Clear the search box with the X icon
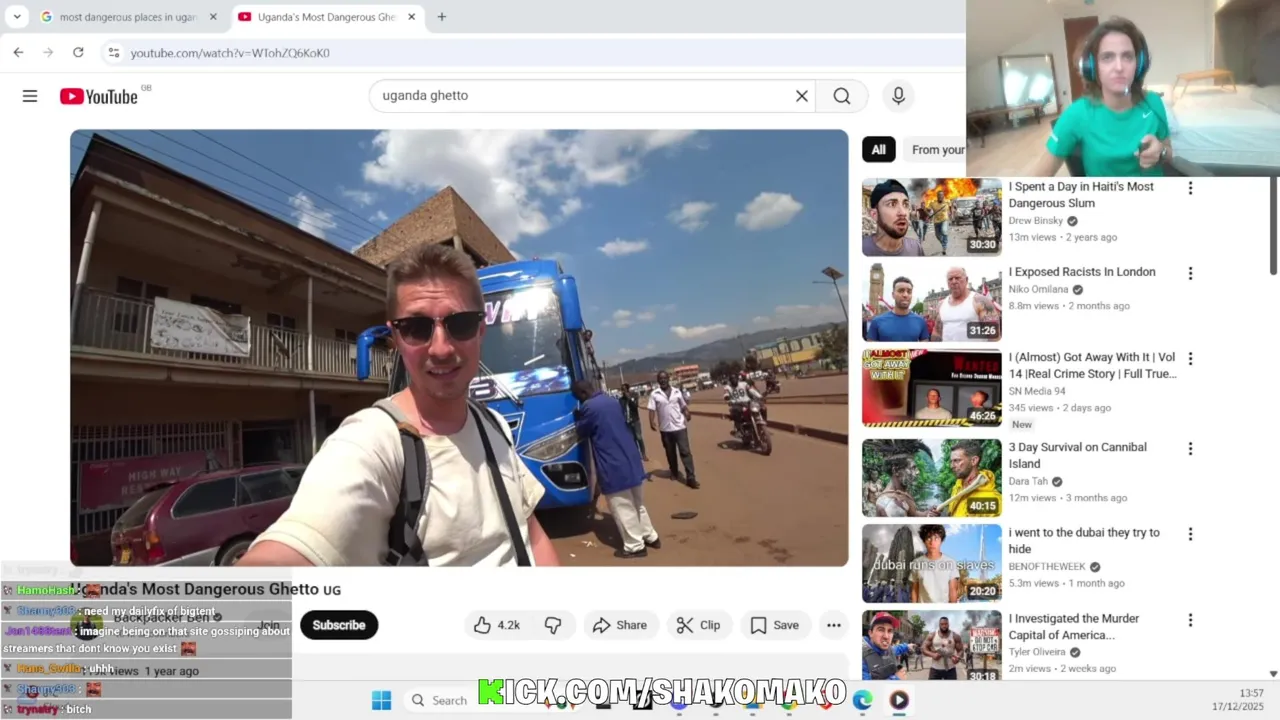This screenshot has width=1280, height=720. point(801,96)
